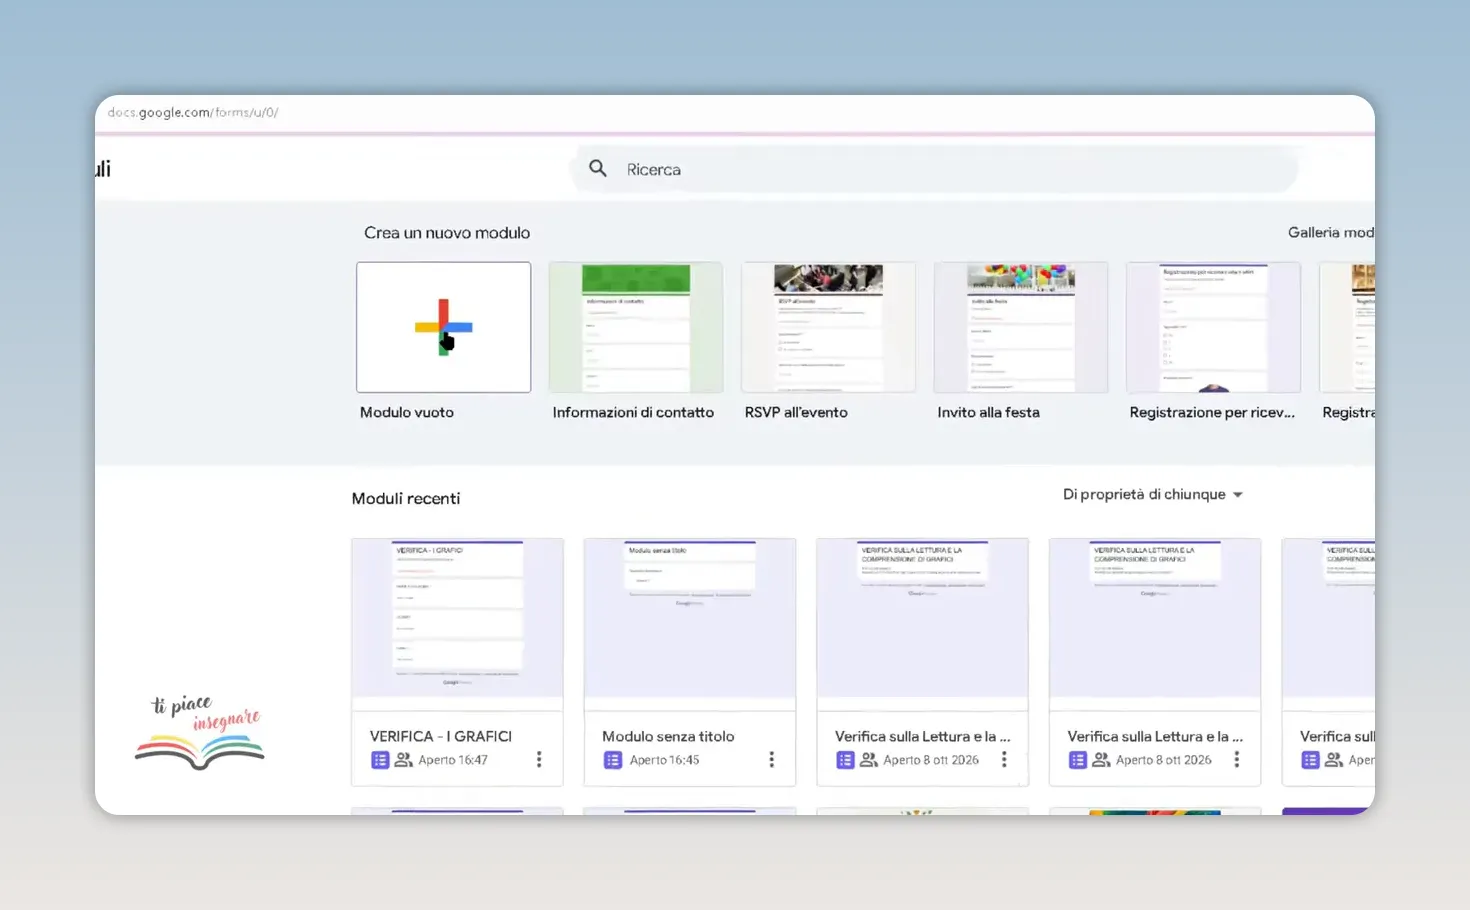
Task: Create a blank form with the plus icon
Action: tap(443, 327)
